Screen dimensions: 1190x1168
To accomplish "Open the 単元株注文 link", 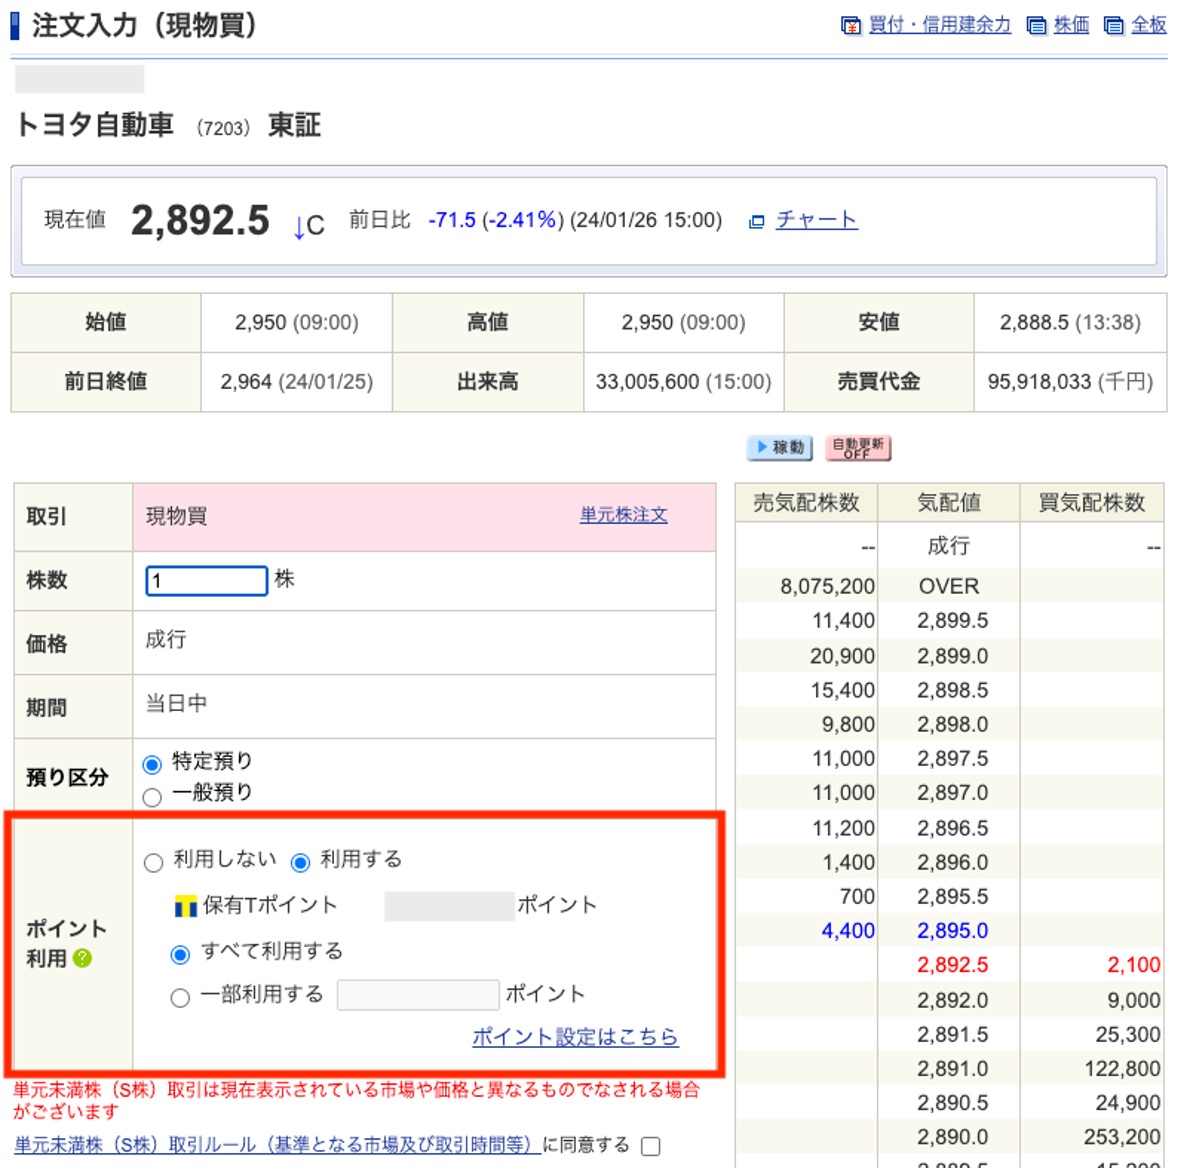I will 624,515.
